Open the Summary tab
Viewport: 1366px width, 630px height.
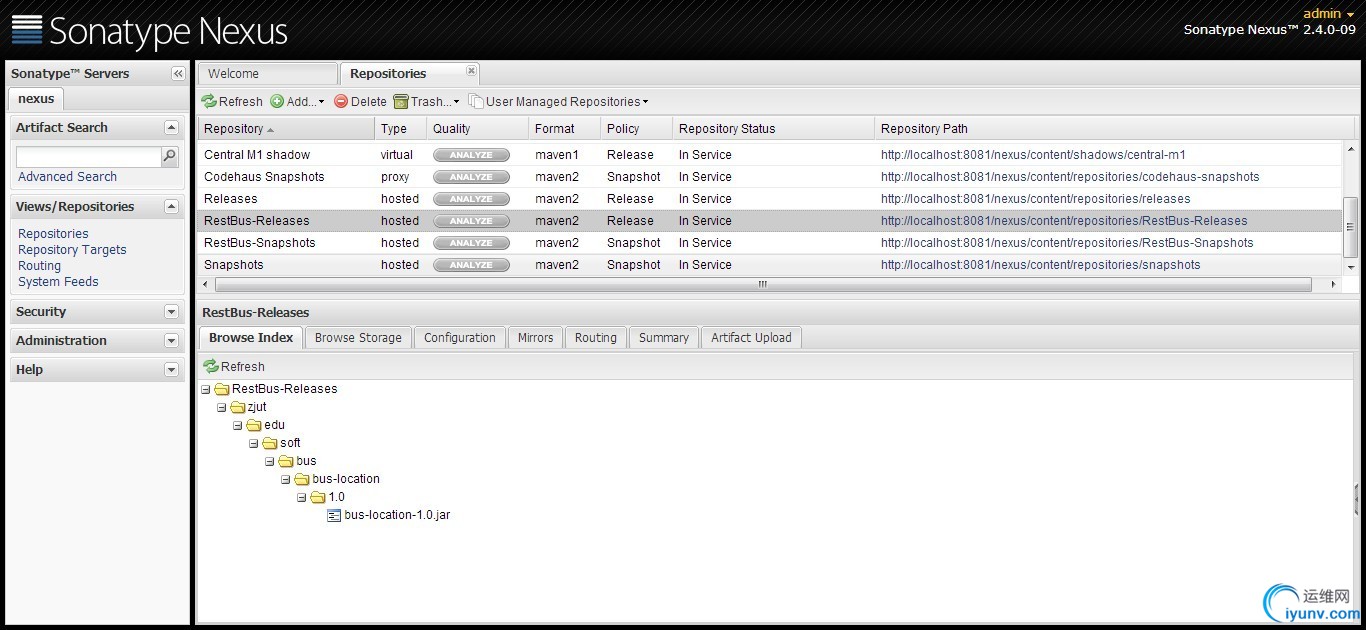664,338
